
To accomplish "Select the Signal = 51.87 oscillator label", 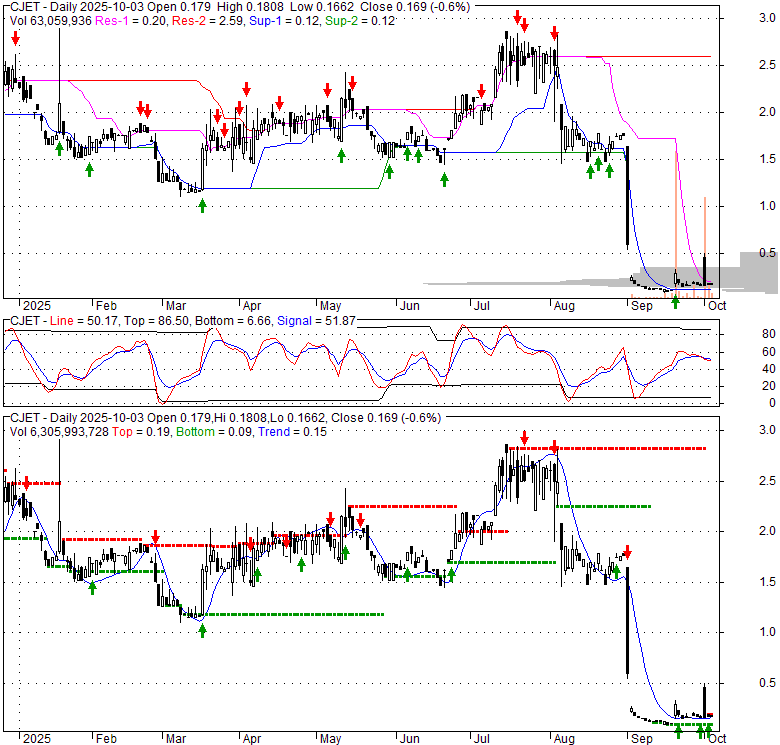I will pos(316,321).
